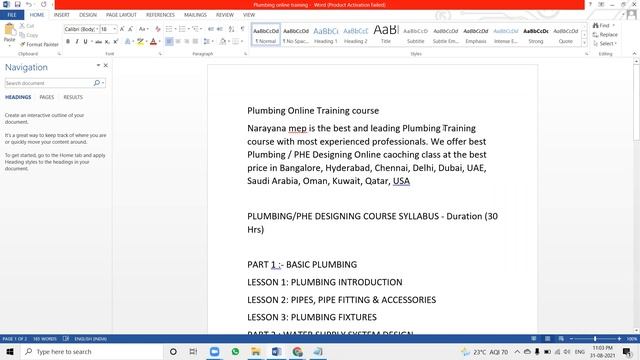Toggle Italic formatting

(x=77, y=42)
